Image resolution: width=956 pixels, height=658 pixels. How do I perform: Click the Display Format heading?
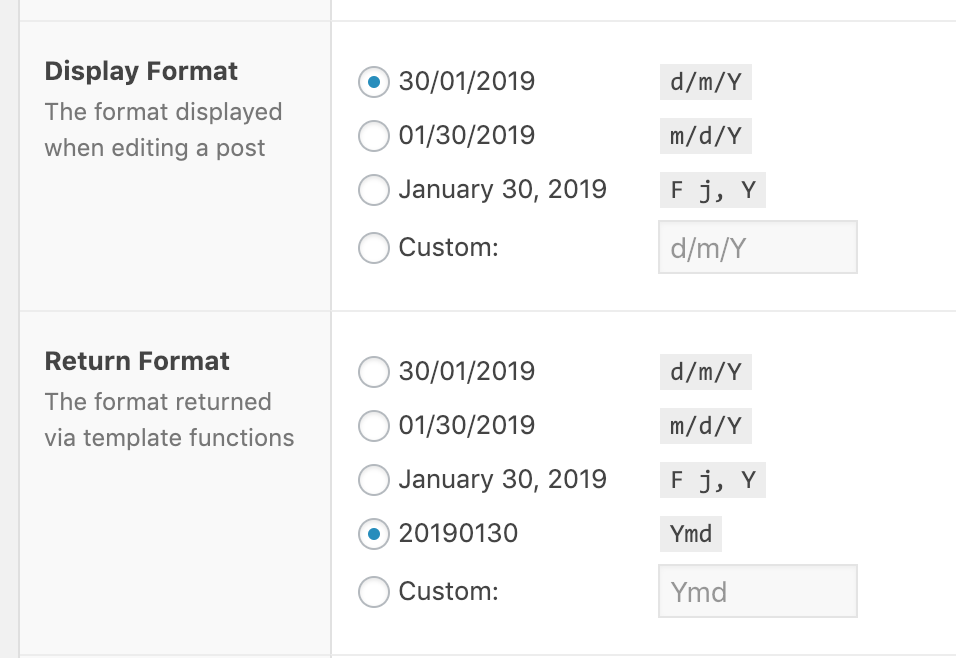(x=140, y=71)
